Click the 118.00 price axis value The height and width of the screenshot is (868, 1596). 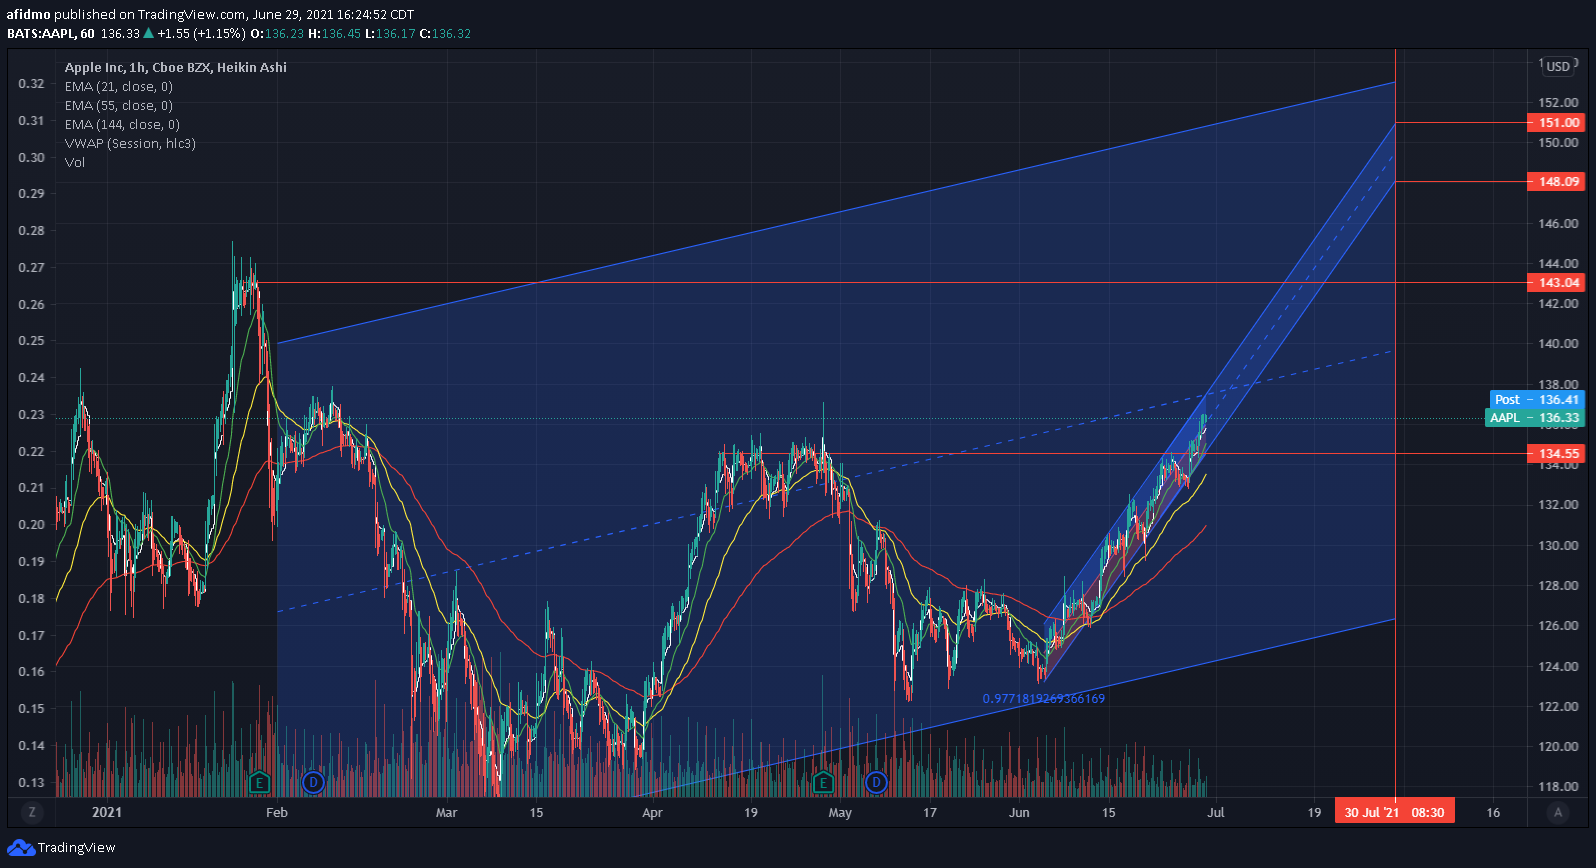coord(1558,786)
